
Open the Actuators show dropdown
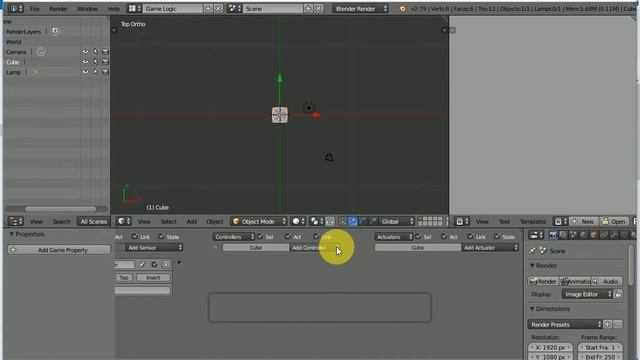click(x=394, y=237)
